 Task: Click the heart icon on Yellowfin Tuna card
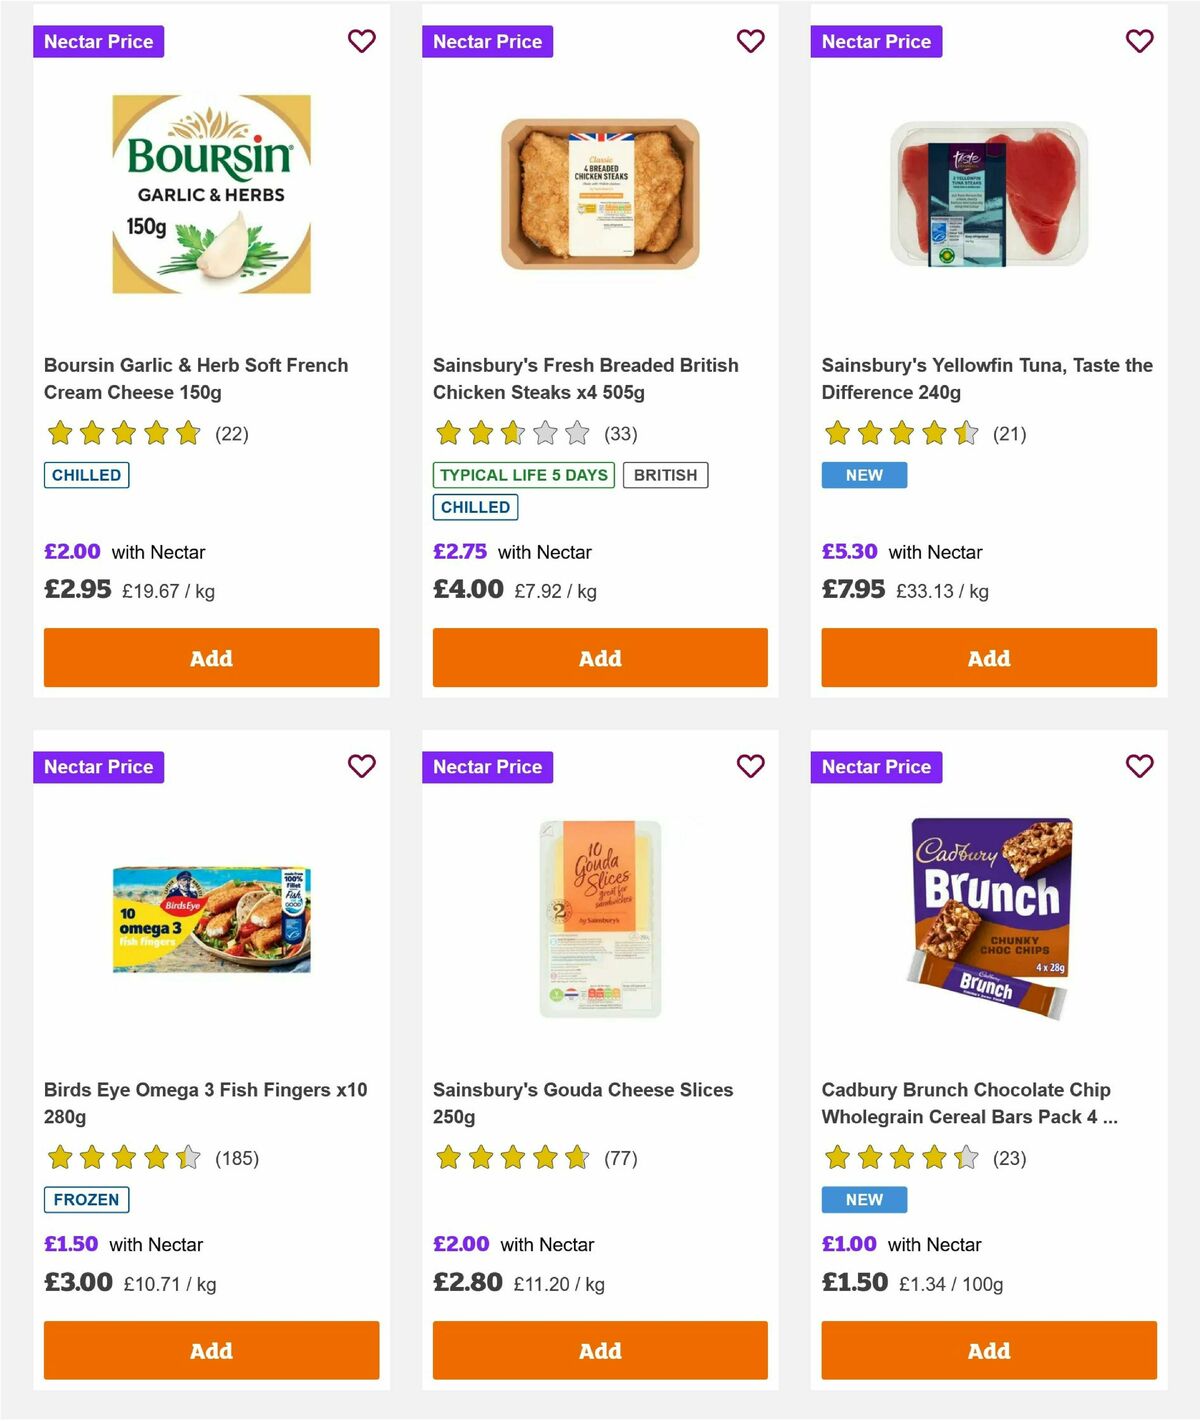1139,41
